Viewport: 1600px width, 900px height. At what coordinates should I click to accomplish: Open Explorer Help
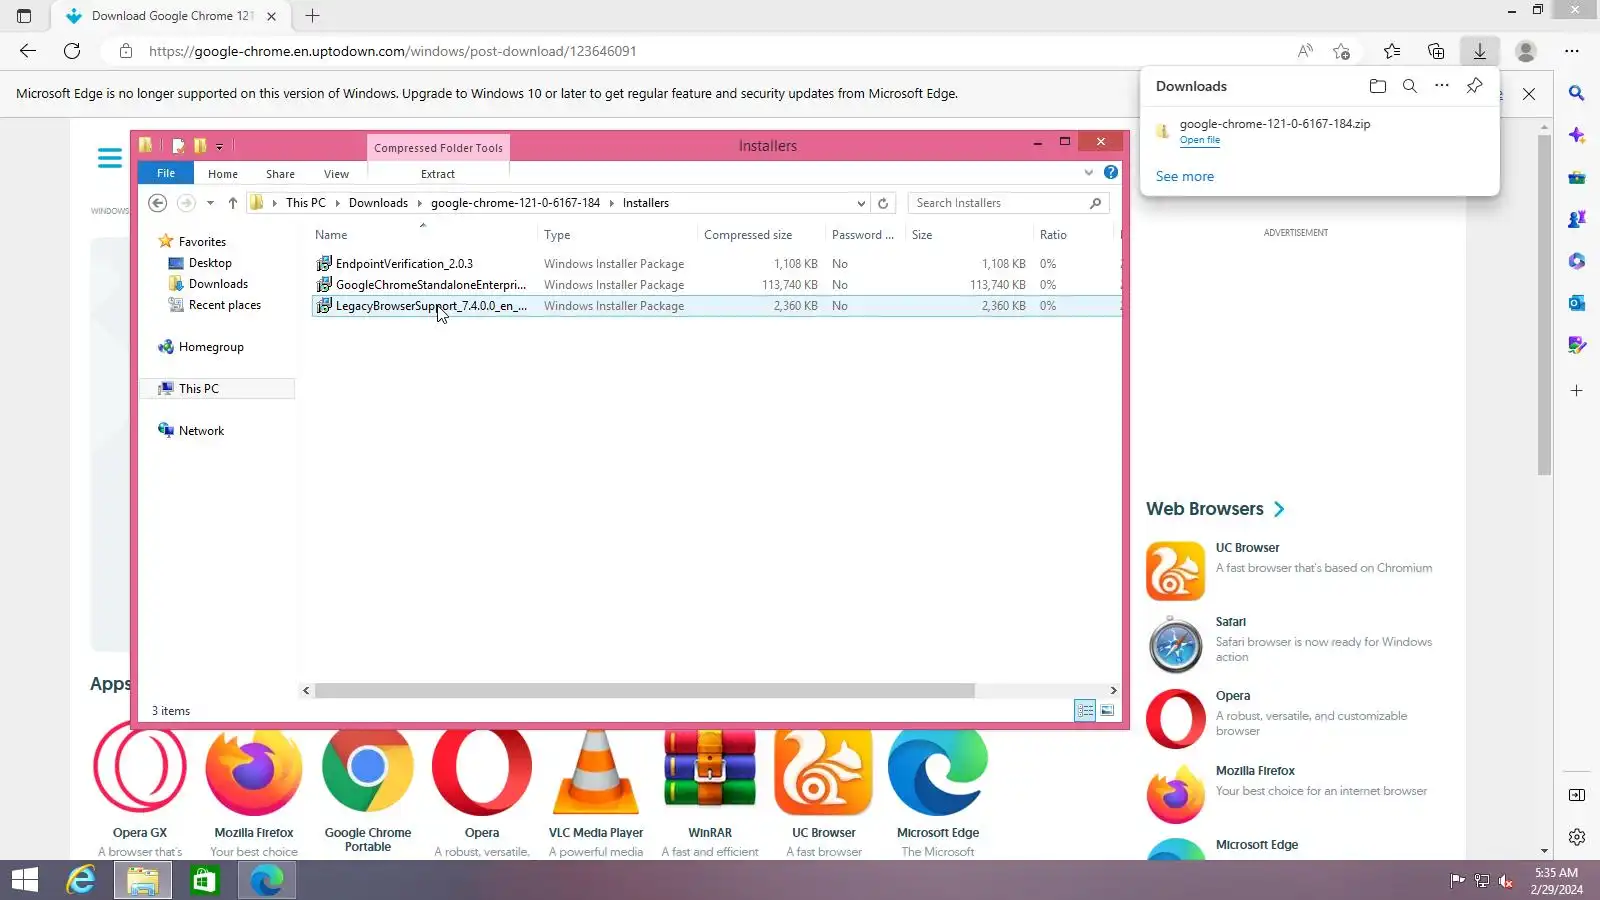point(1111,172)
